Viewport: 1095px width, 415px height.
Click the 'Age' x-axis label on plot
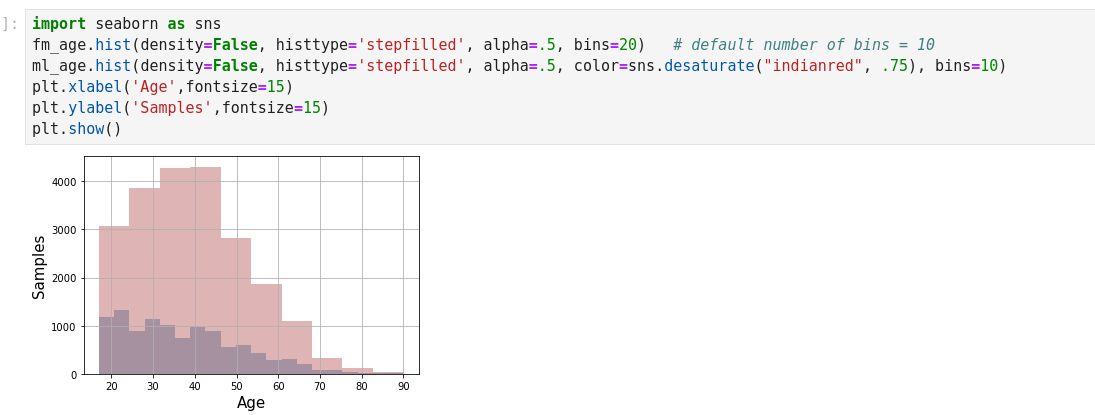(x=251, y=403)
